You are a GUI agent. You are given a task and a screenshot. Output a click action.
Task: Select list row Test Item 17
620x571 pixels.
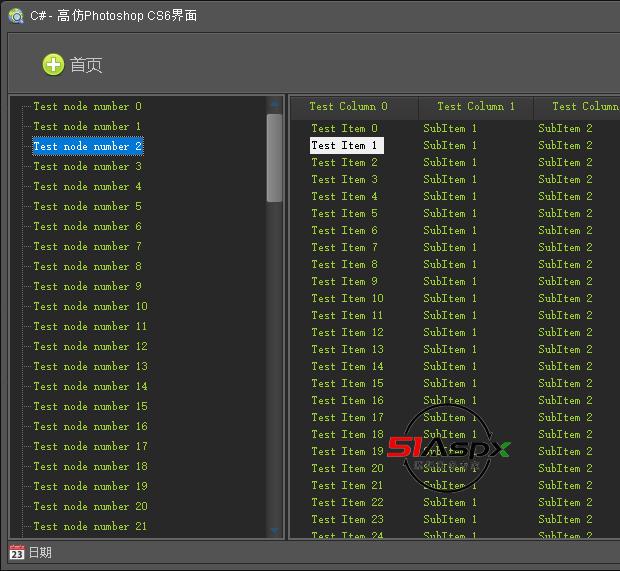click(348, 418)
